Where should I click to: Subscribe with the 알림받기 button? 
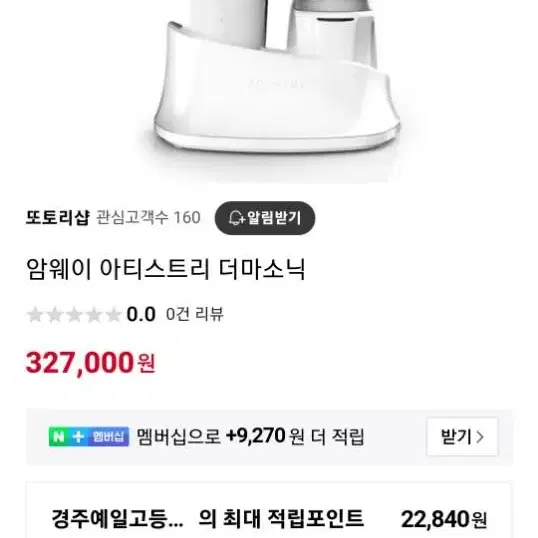(x=265, y=218)
